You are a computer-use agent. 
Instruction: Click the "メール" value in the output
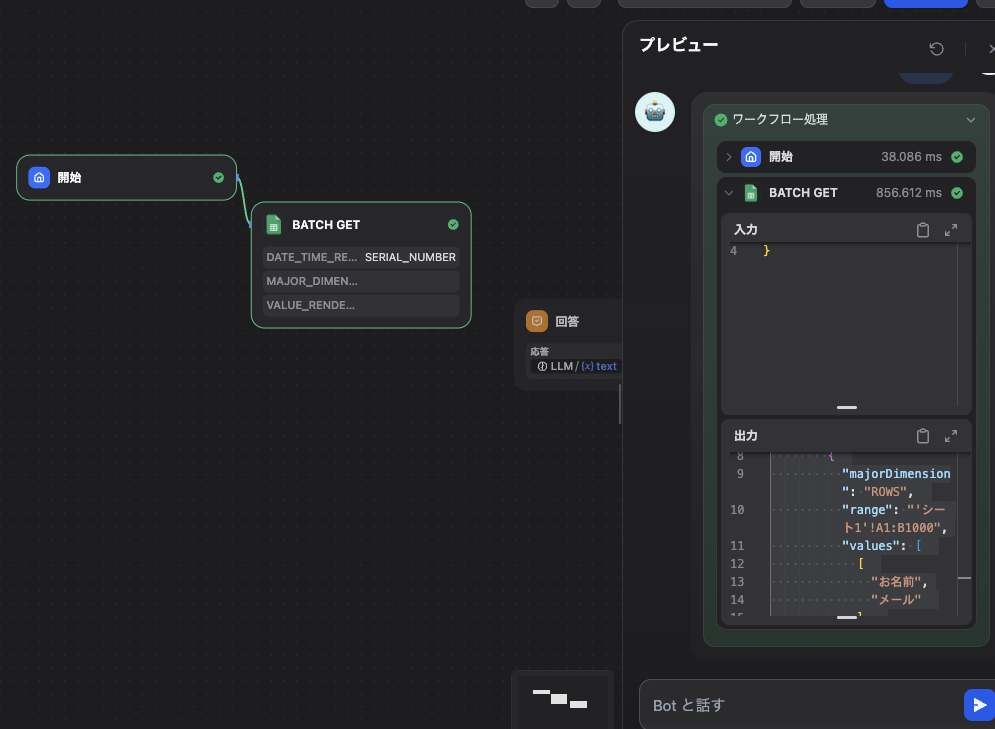(x=895, y=600)
